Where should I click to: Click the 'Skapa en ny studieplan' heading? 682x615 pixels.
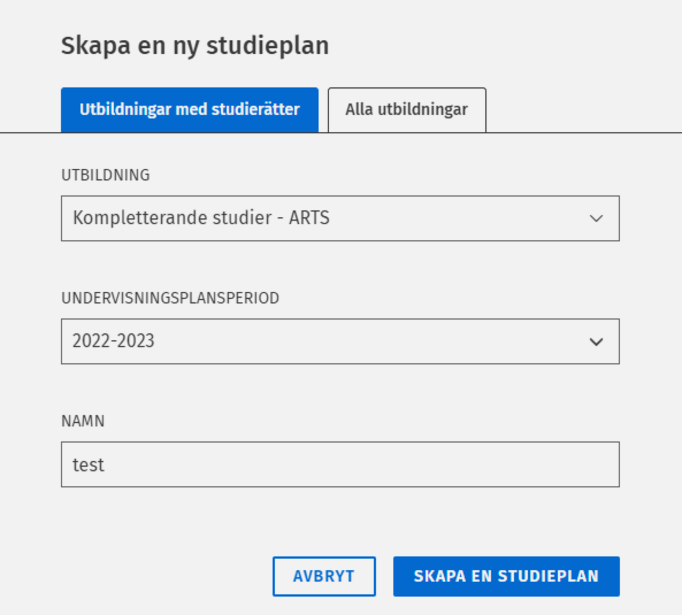point(195,45)
